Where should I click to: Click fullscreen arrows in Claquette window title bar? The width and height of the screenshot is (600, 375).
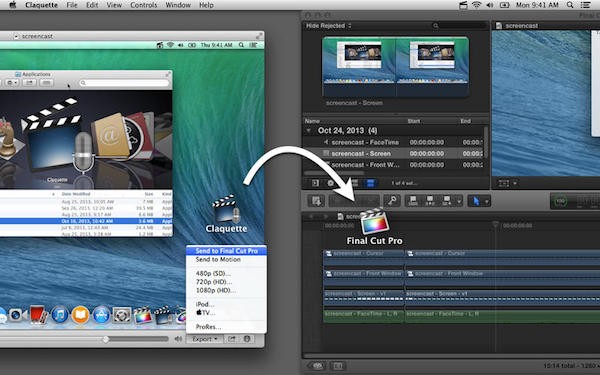tap(259, 36)
